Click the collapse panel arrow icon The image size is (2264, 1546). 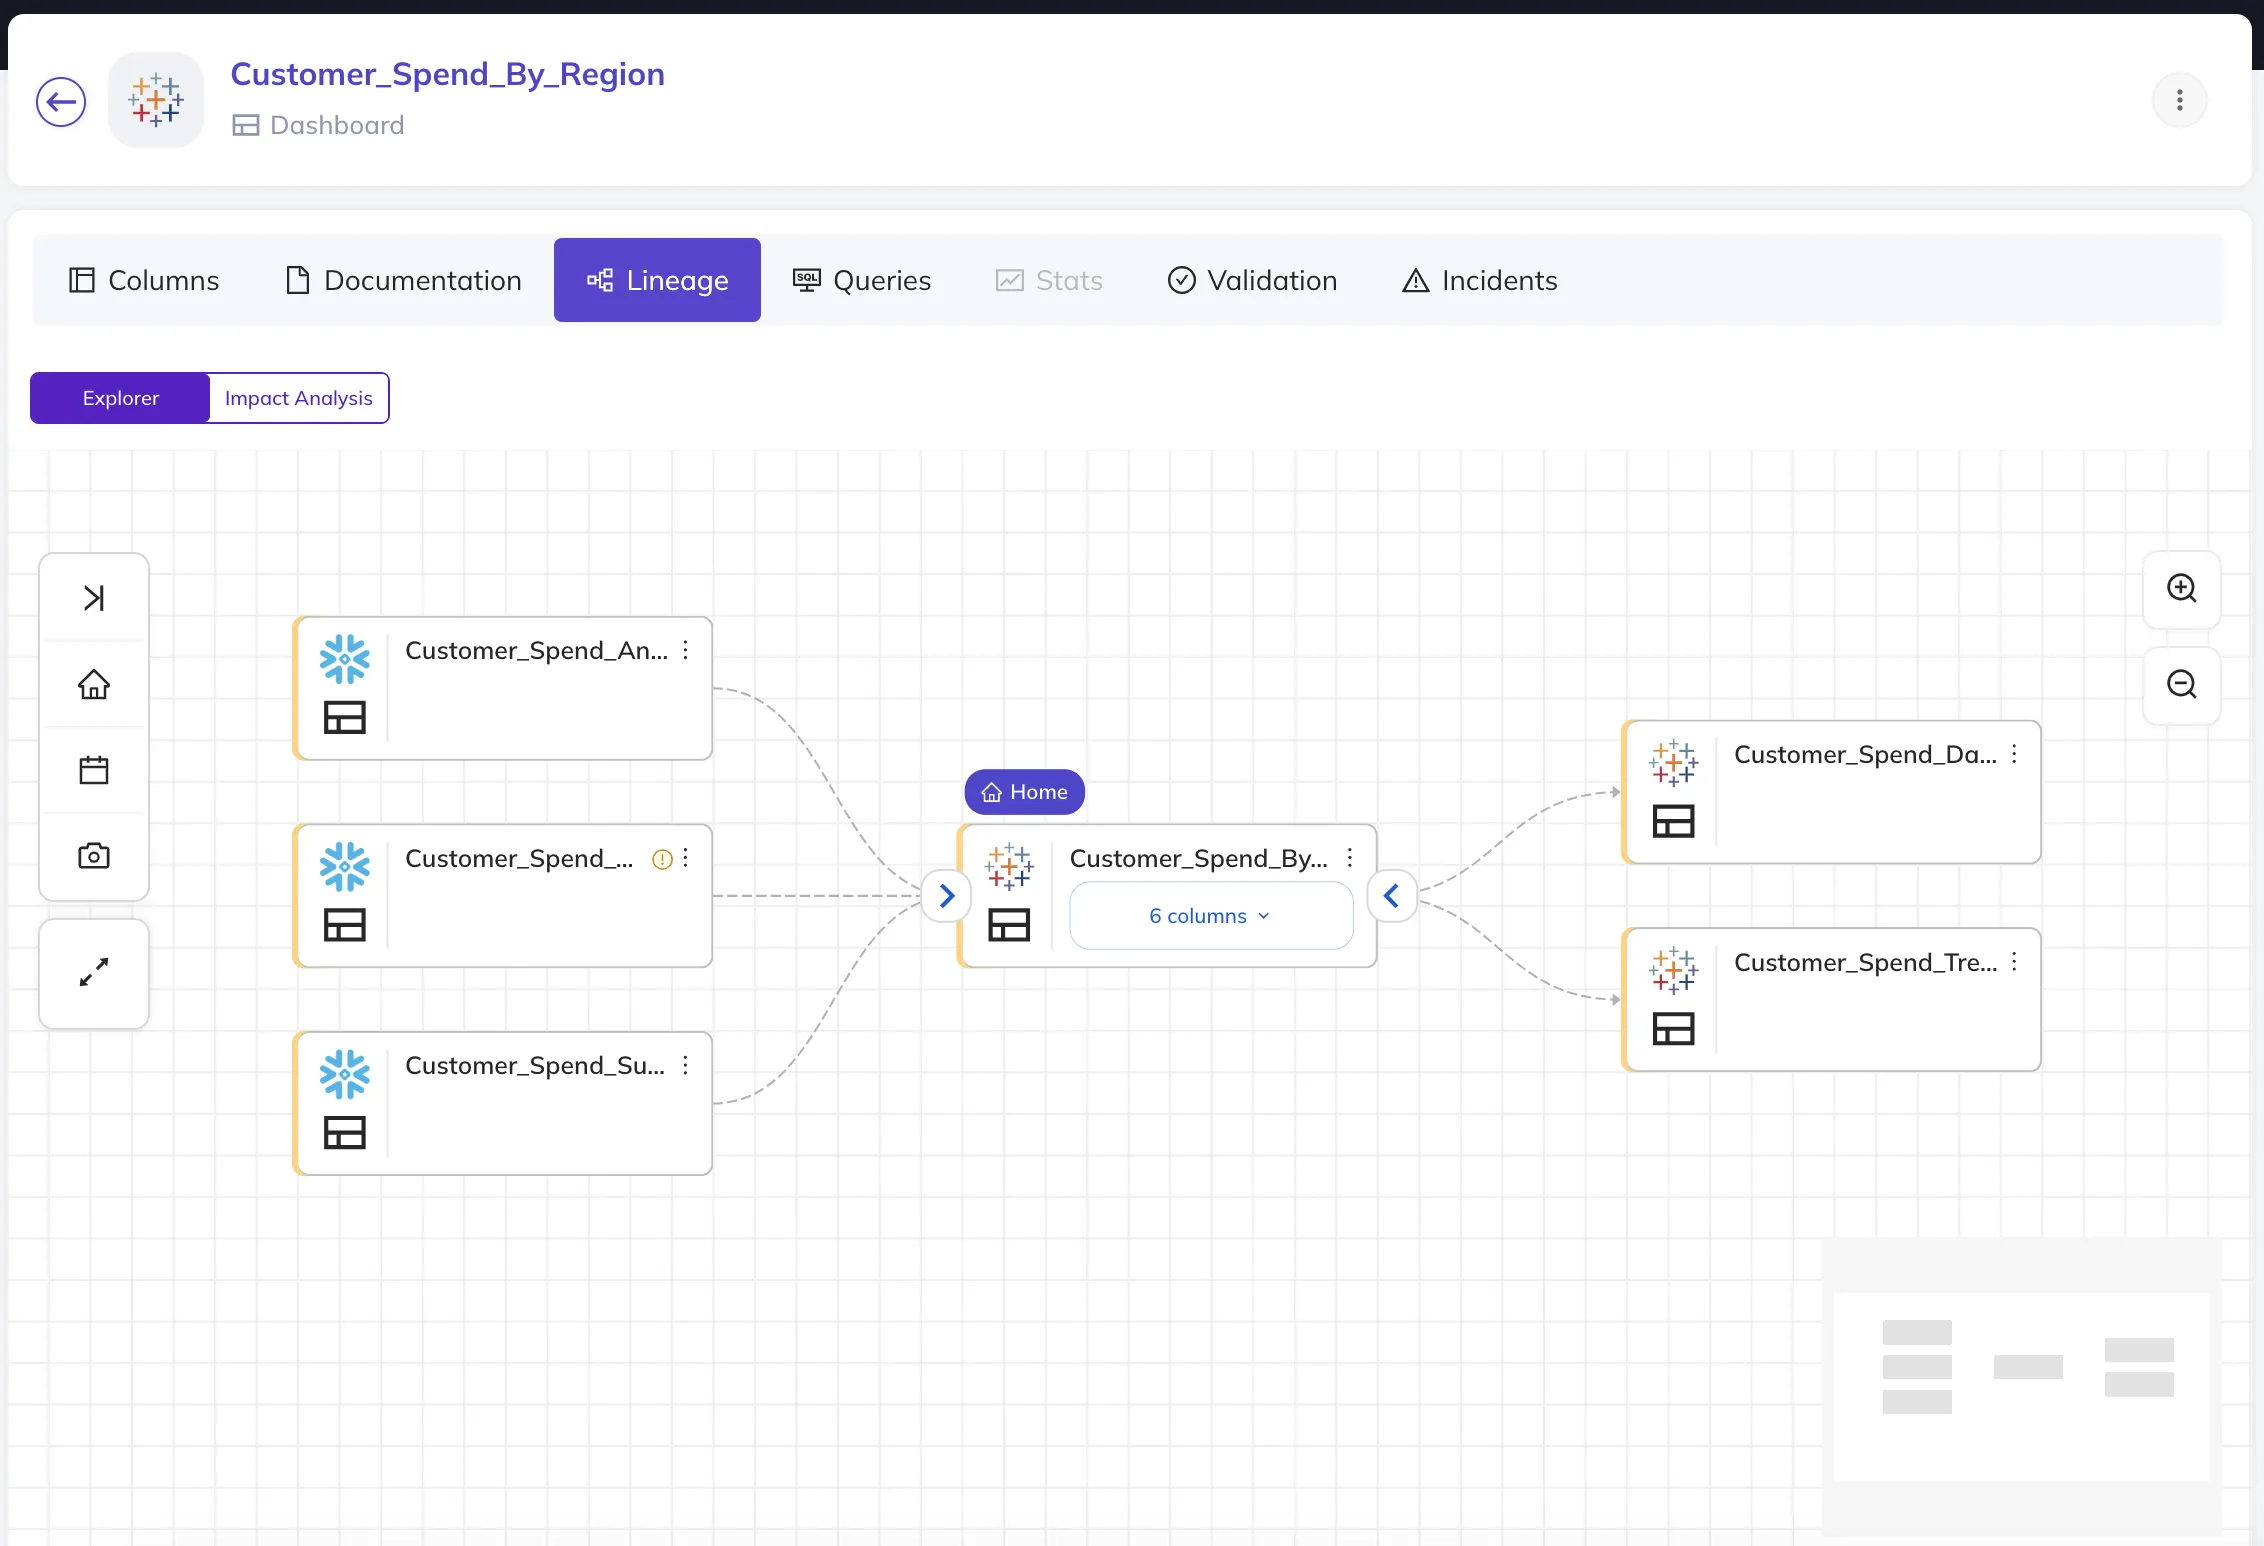point(94,598)
